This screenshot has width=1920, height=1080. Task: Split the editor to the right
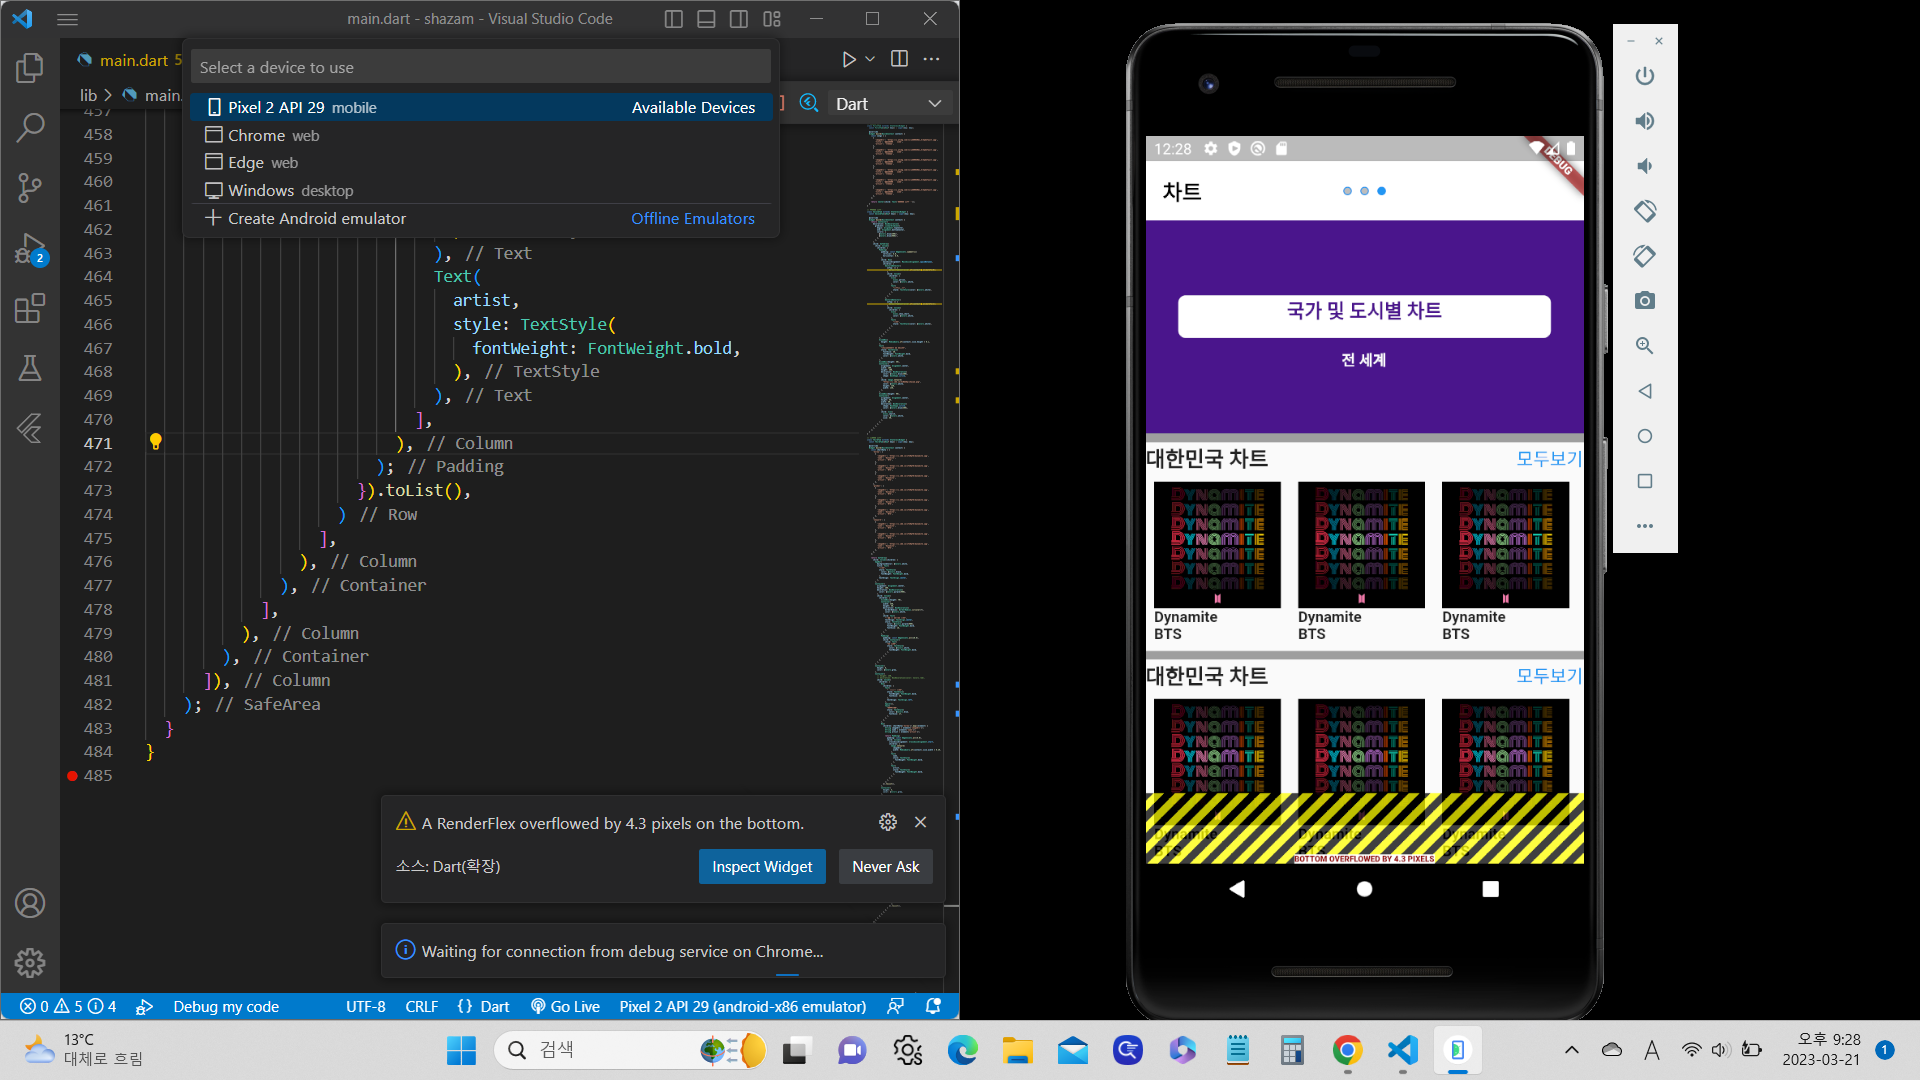pyautogui.click(x=899, y=59)
